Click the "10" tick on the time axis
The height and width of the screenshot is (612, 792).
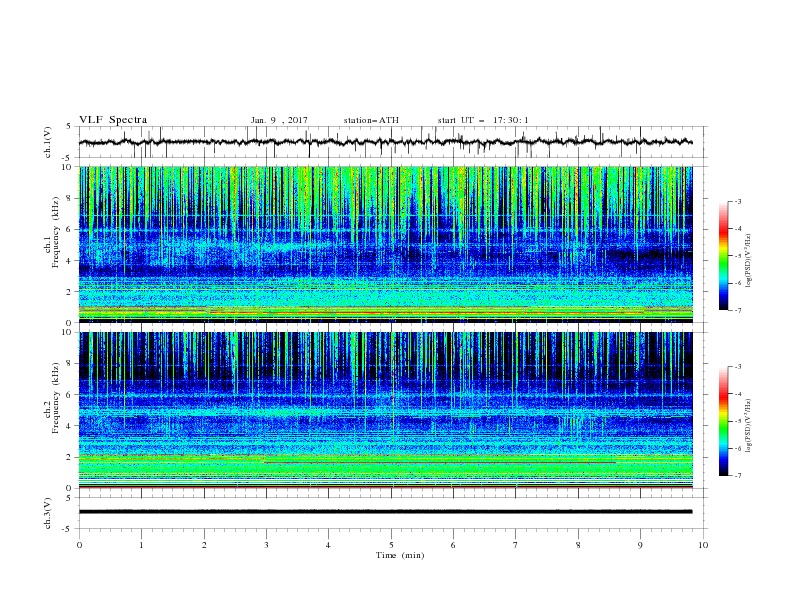coord(703,545)
